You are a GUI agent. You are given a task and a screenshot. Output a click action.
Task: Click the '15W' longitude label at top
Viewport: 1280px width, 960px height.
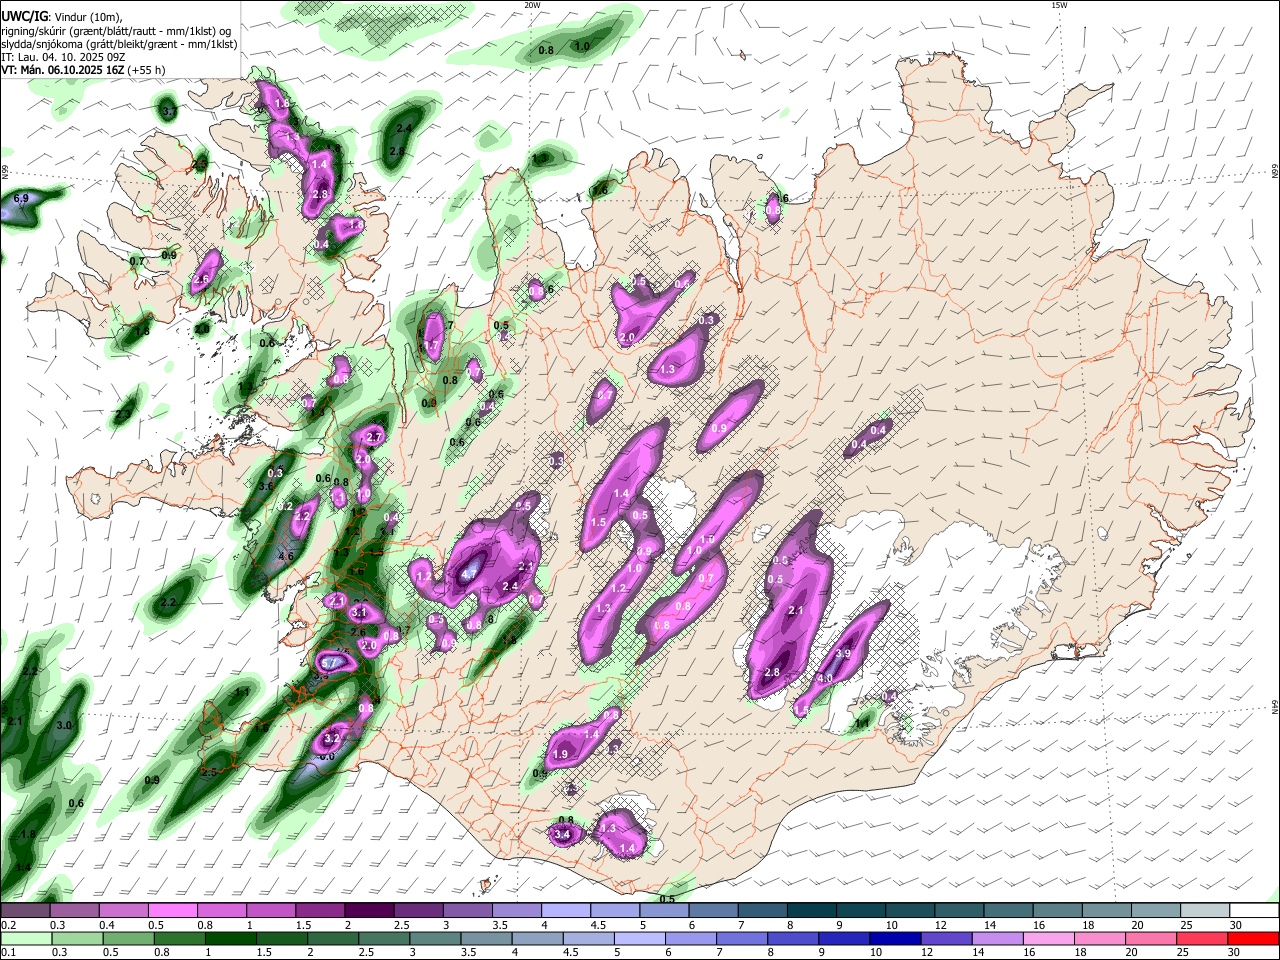pos(1059,5)
